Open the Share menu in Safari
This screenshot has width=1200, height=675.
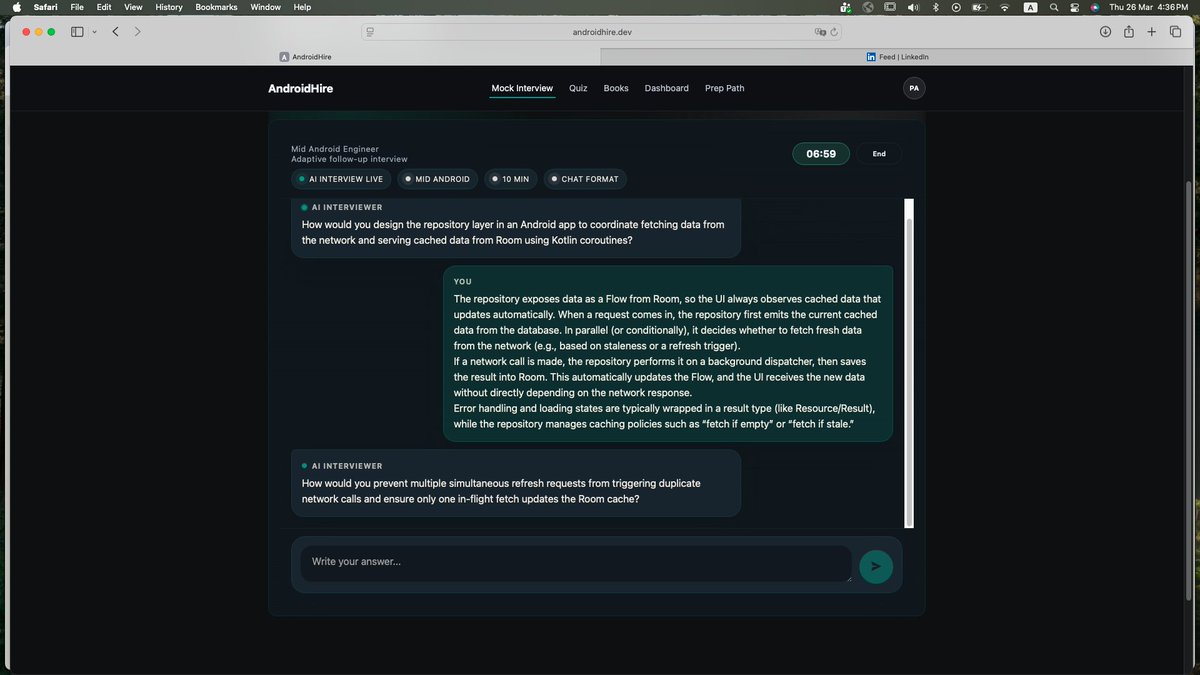[x=1128, y=32]
